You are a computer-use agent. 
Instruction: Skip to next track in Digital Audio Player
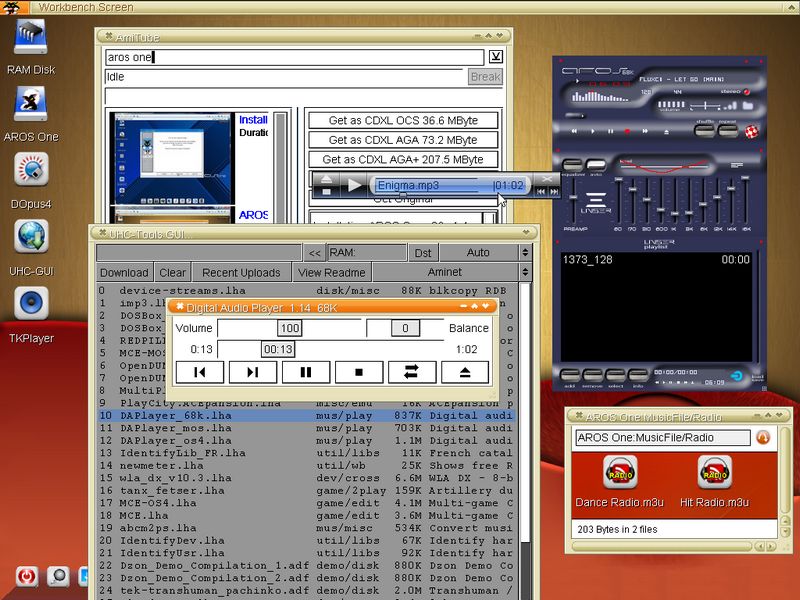(253, 372)
